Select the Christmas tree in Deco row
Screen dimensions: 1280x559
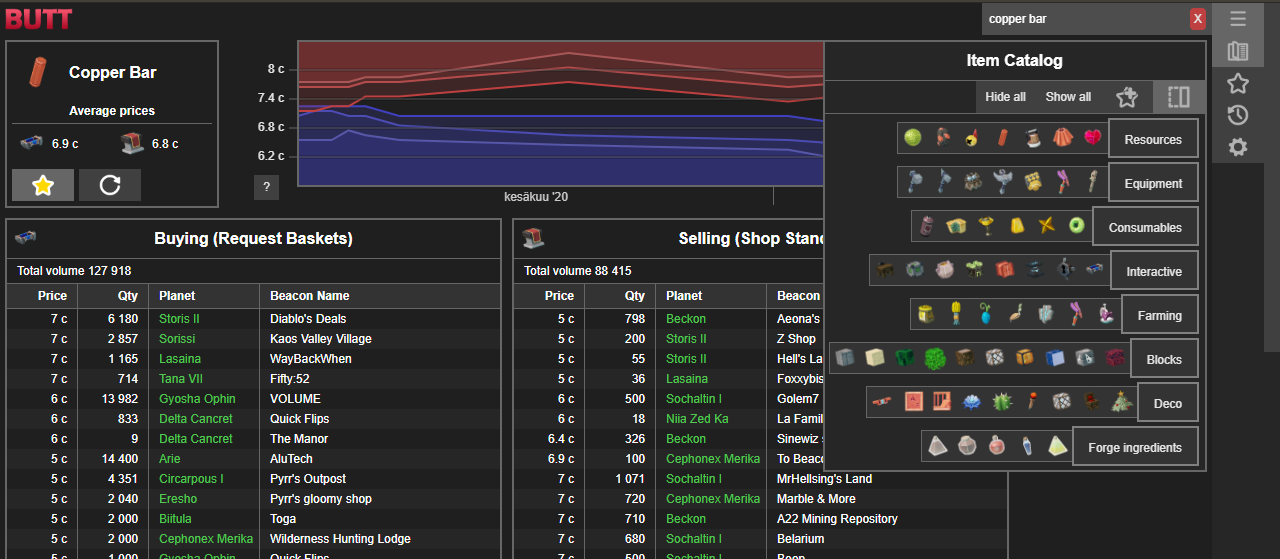point(1121,401)
